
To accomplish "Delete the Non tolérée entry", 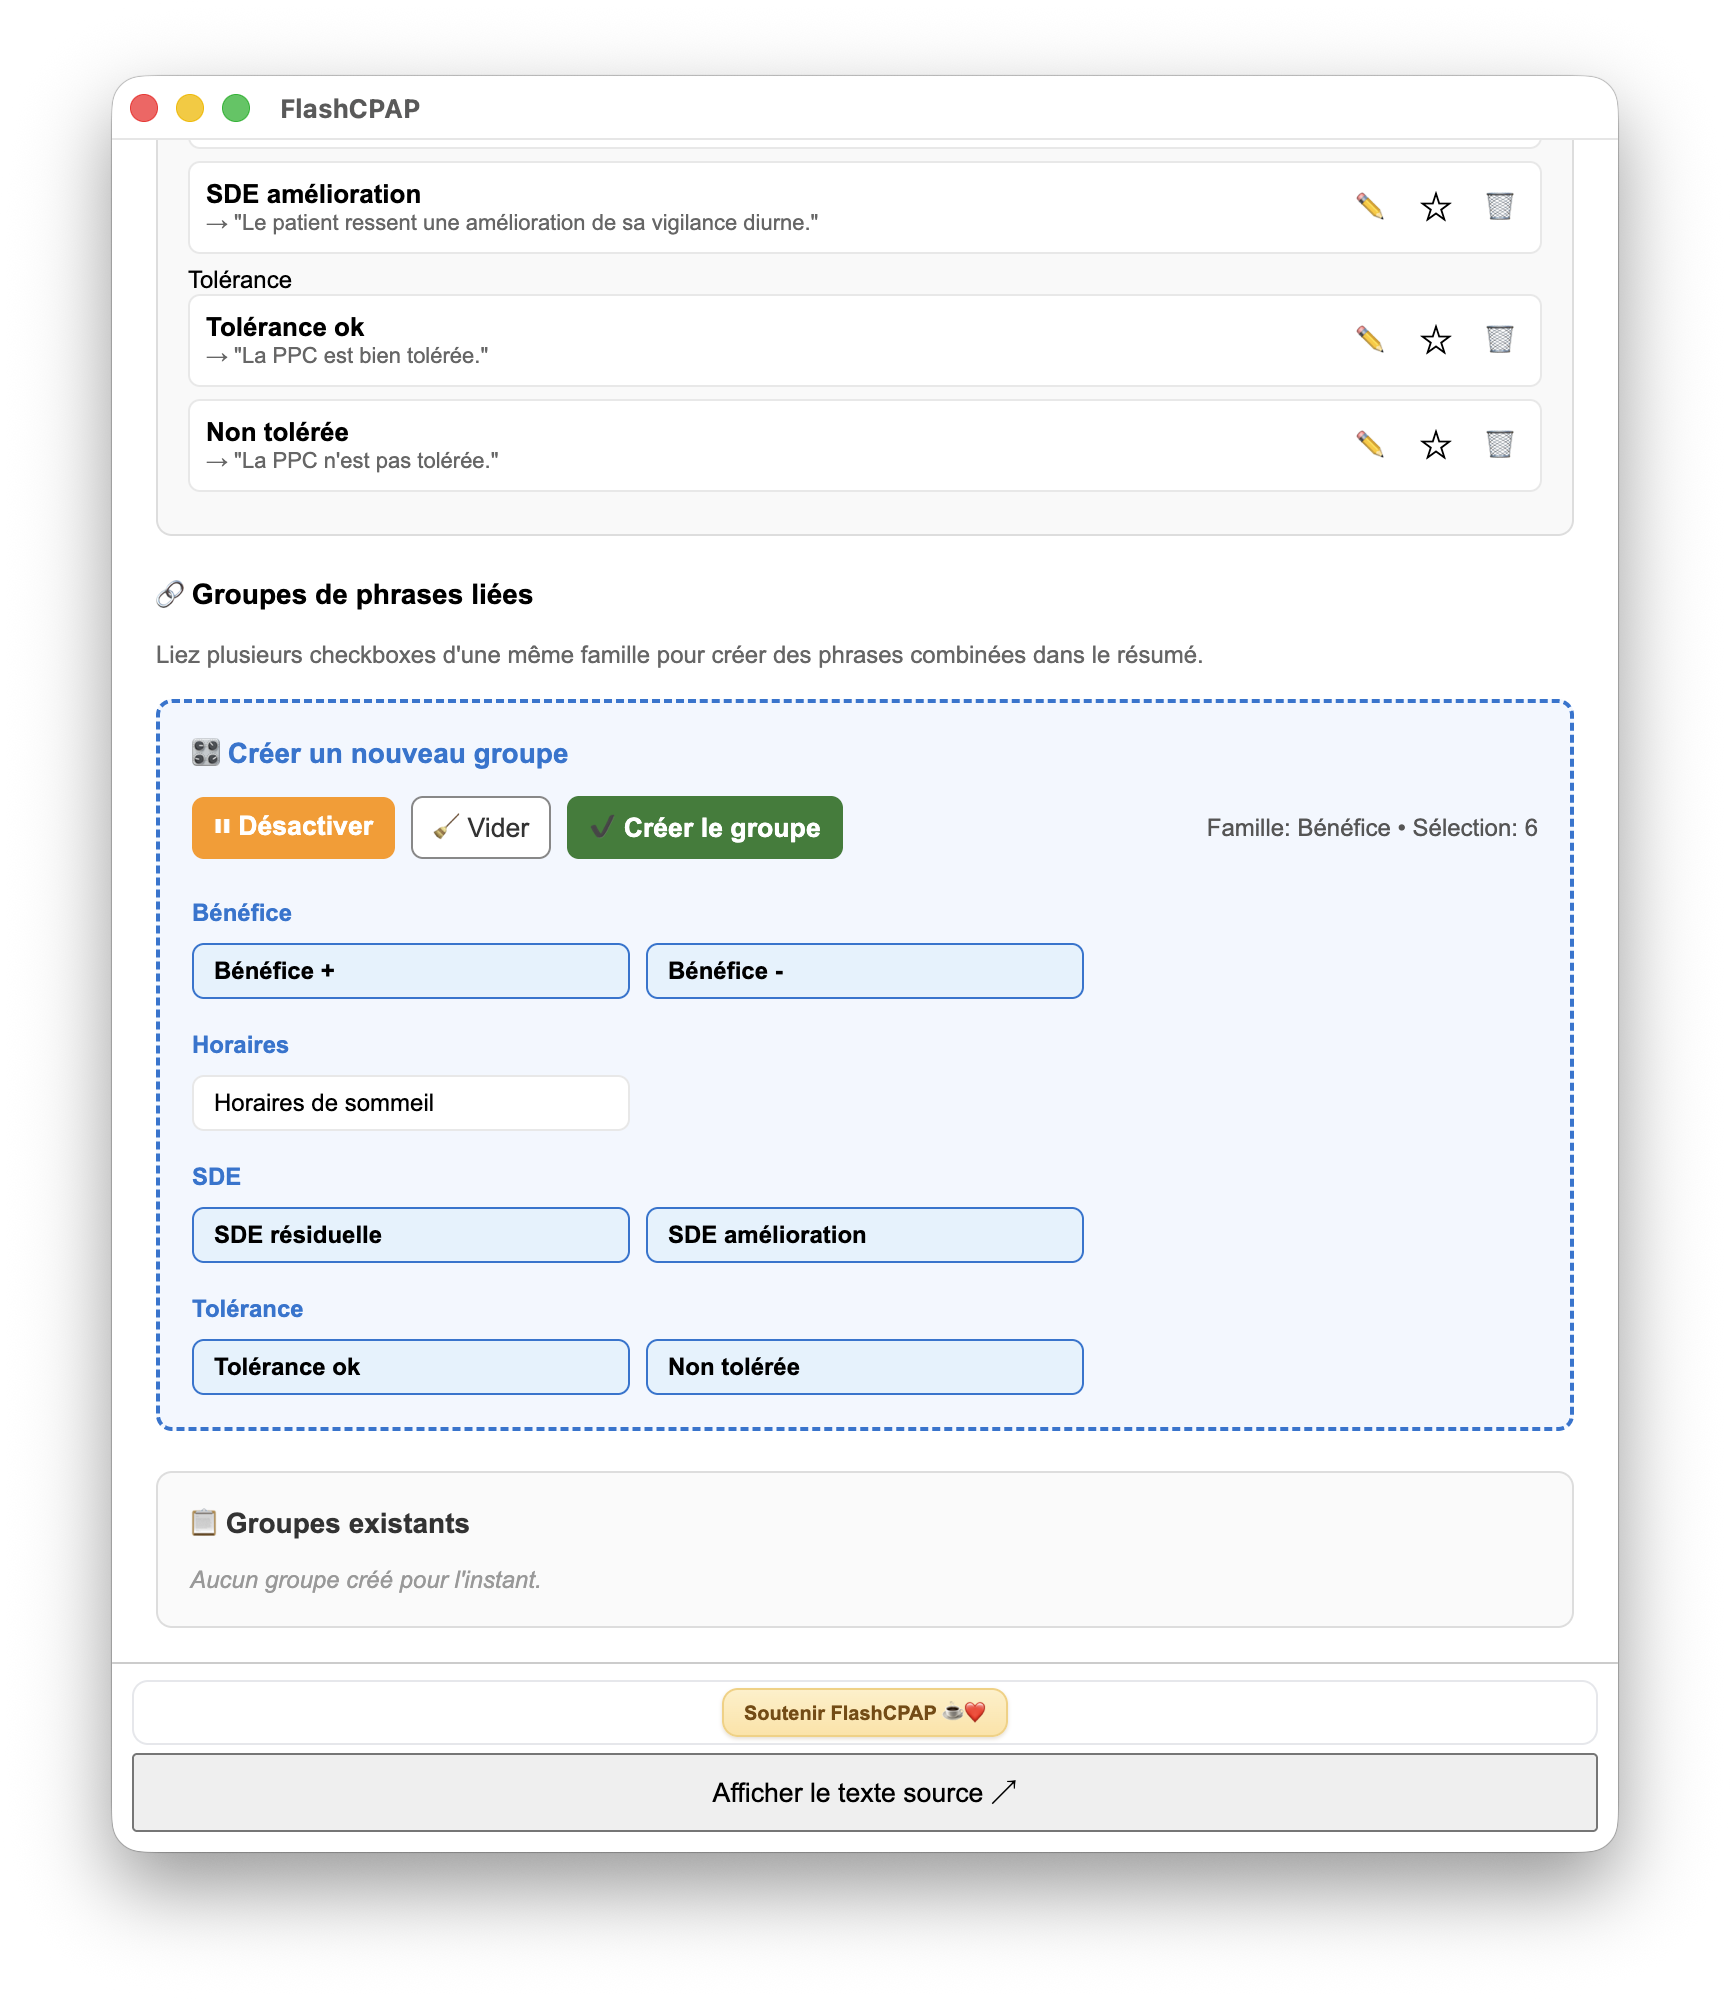I will [x=1499, y=445].
